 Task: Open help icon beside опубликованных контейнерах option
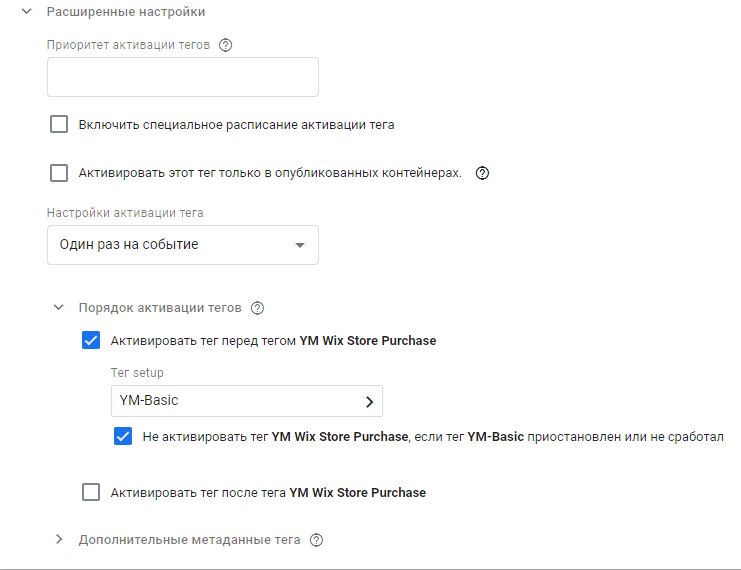[x=482, y=173]
